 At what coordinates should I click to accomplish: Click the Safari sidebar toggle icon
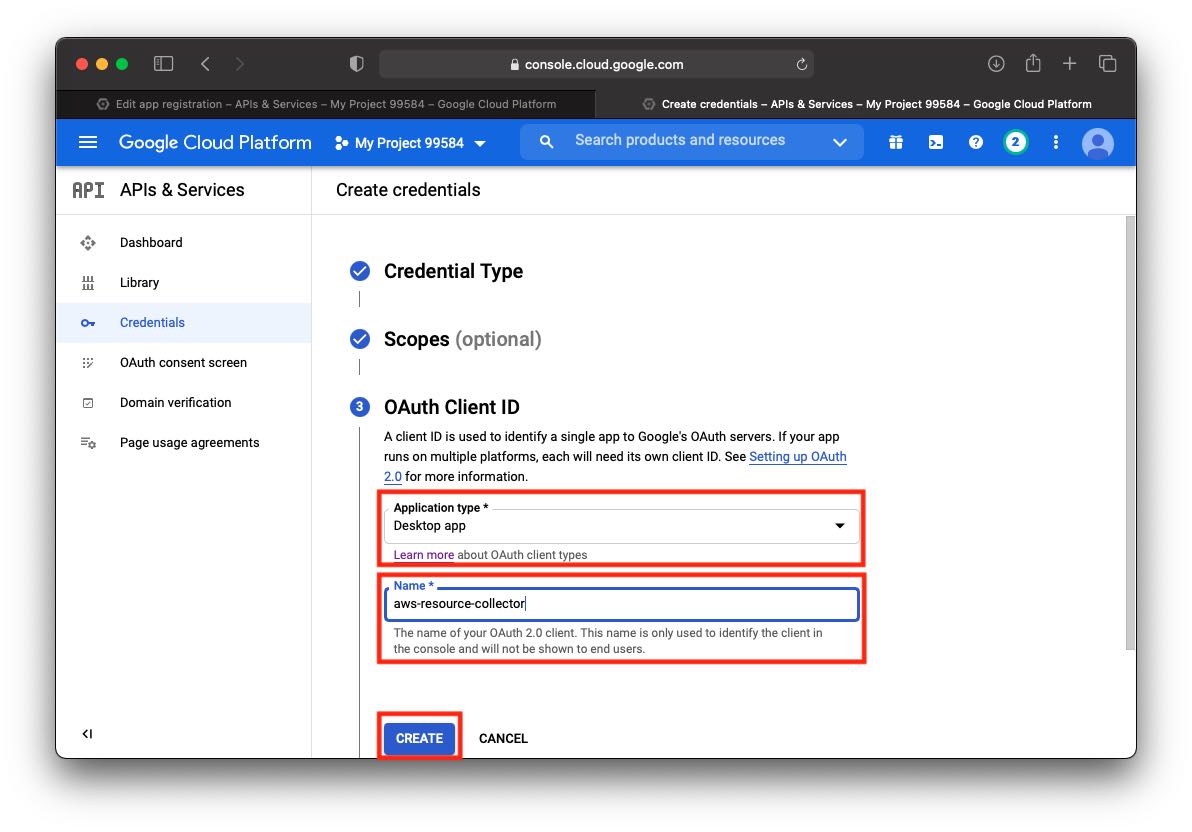click(163, 64)
